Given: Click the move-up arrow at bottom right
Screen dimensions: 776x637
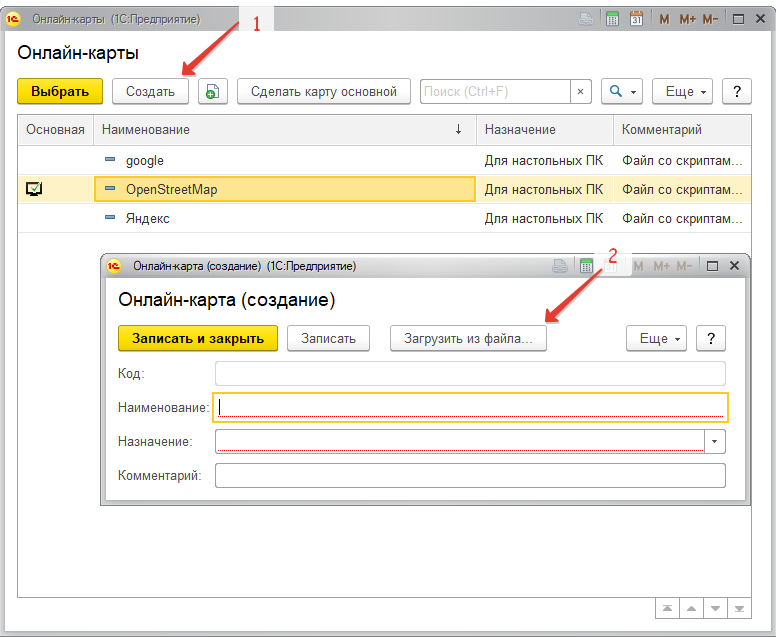Looking at the screenshot, I should click(x=691, y=608).
